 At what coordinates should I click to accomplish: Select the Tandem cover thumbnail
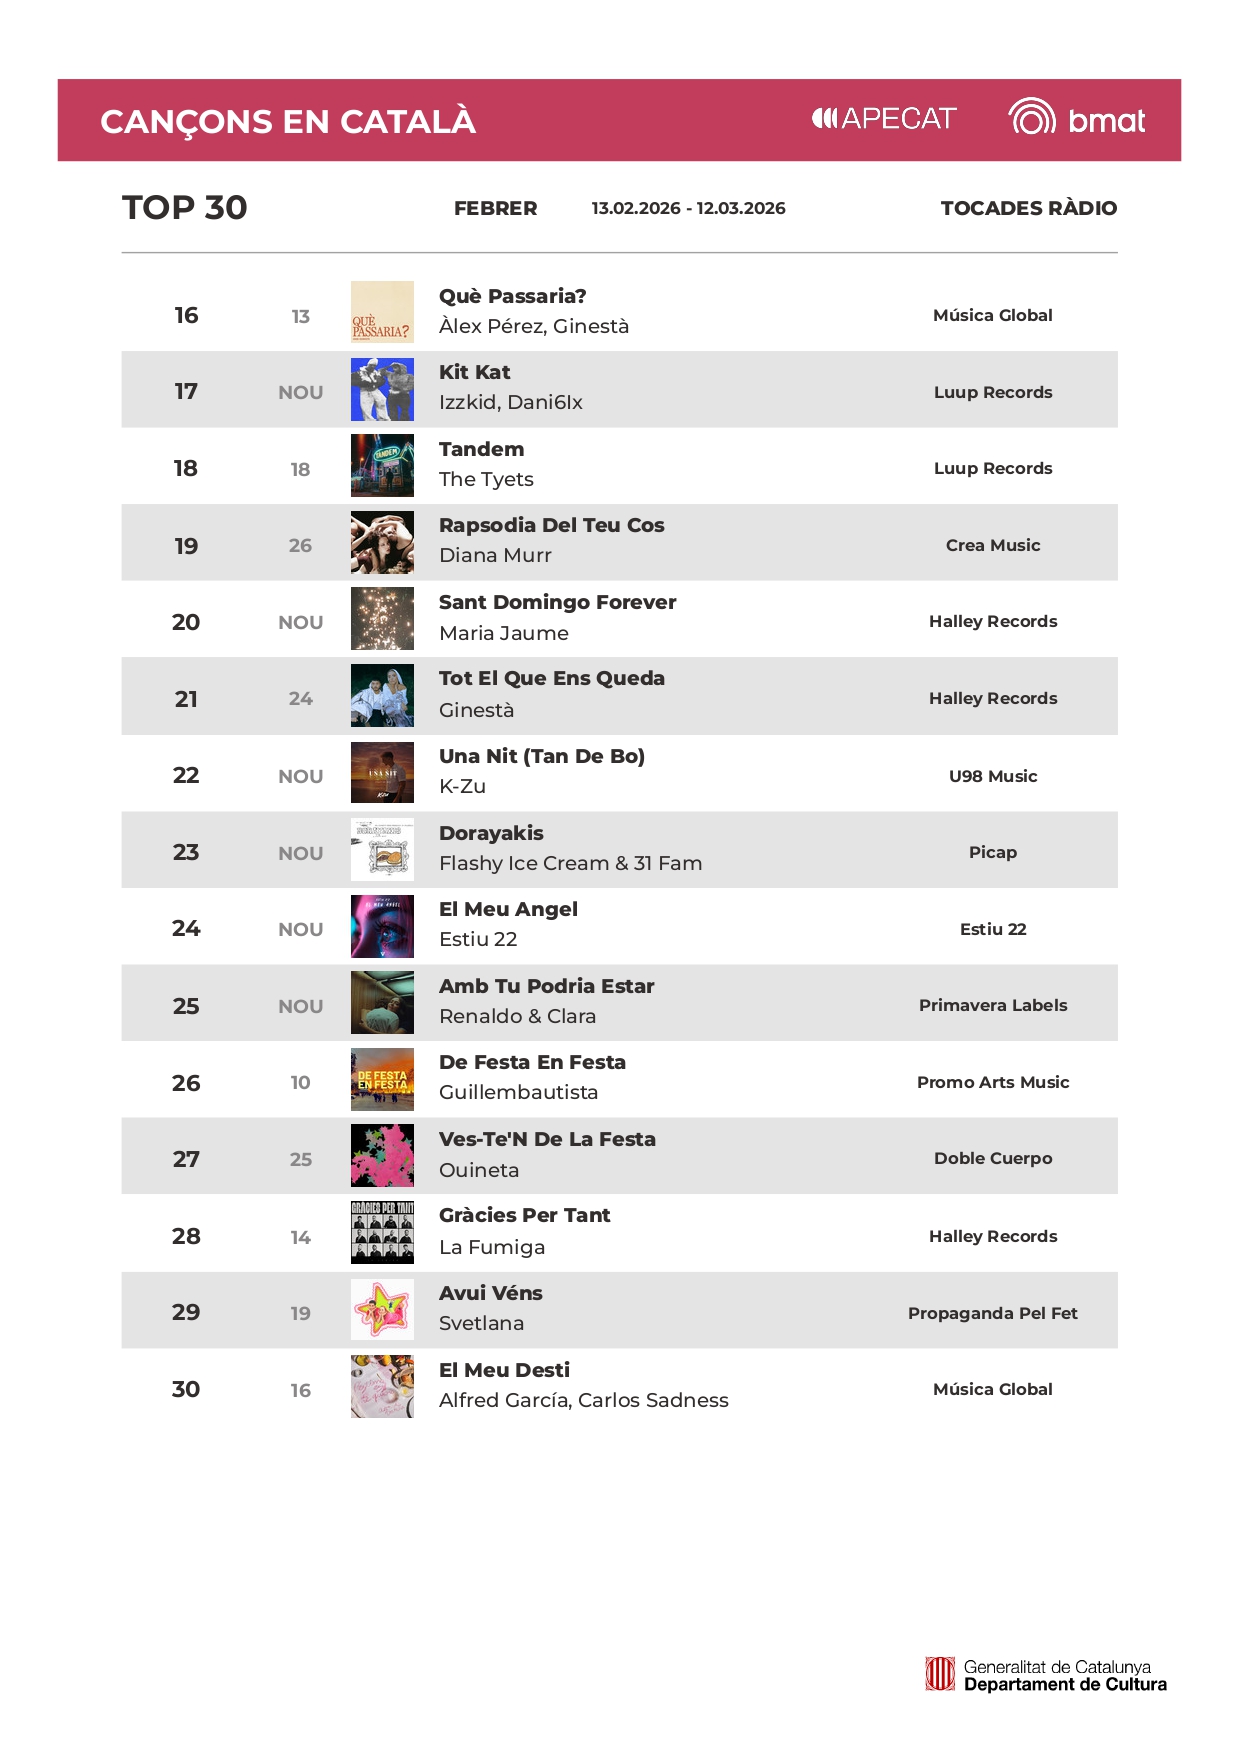pyautogui.click(x=382, y=466)
